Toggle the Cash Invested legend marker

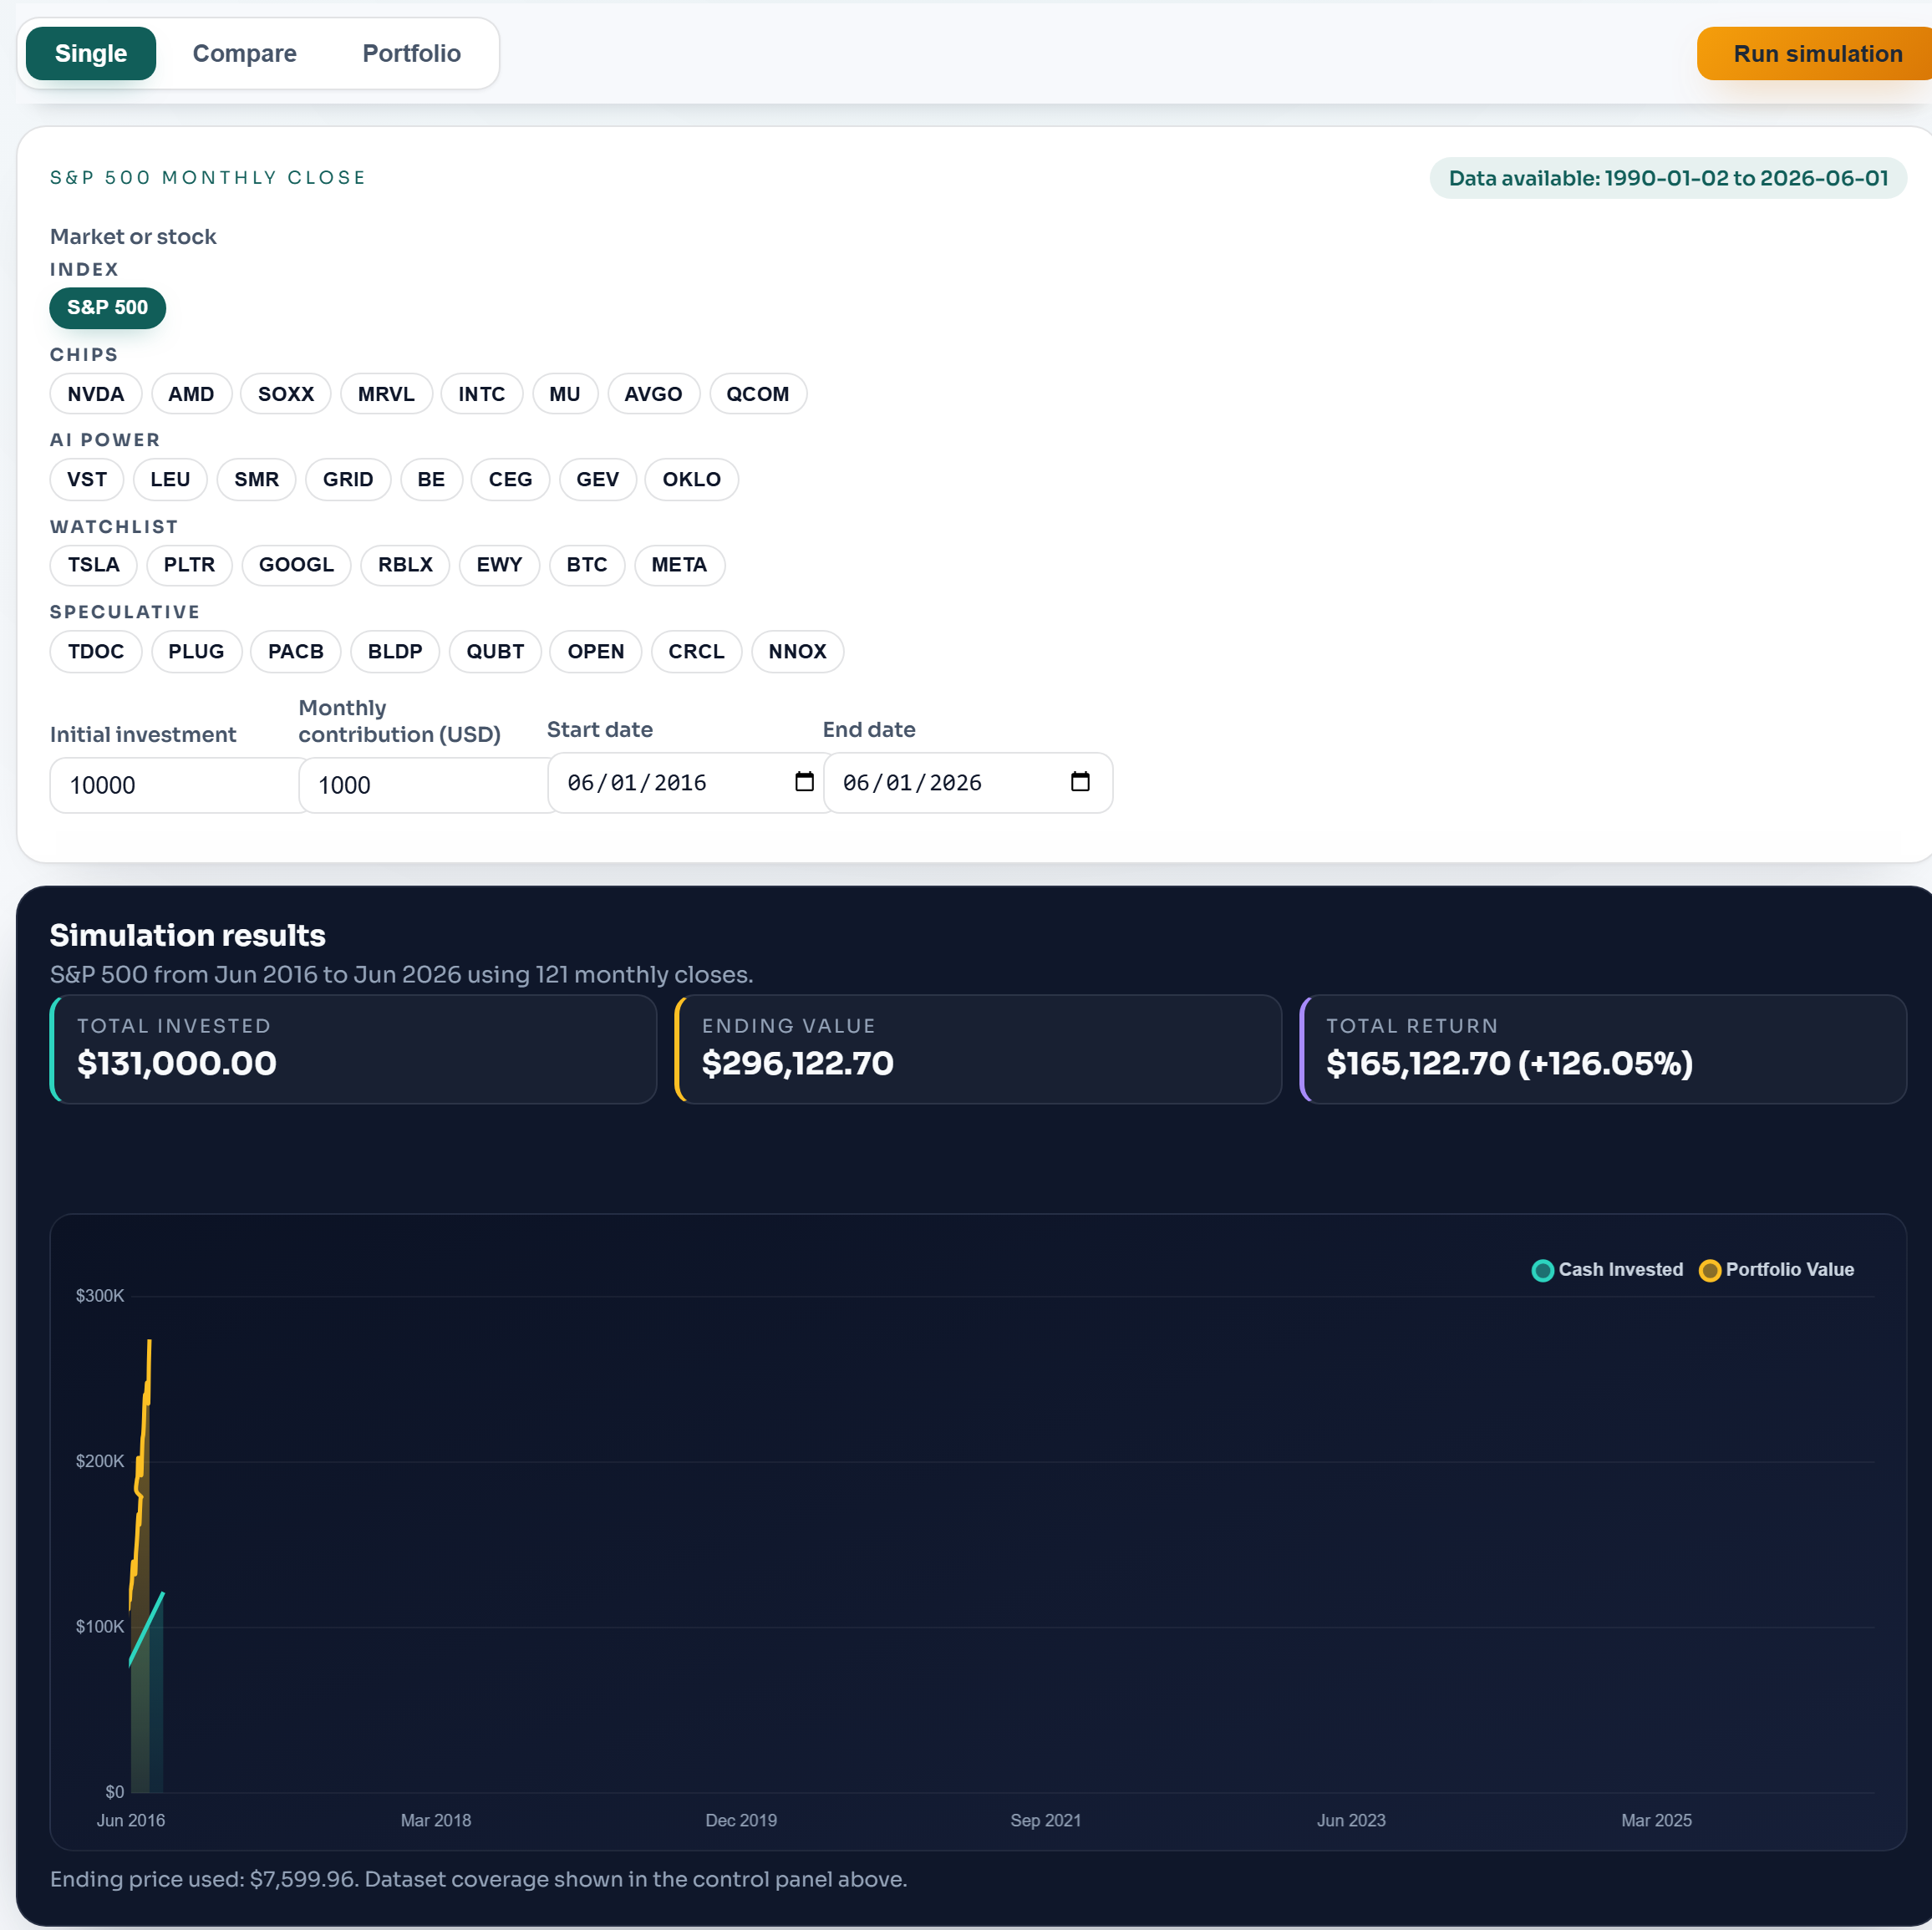click(x=1542, y=1270)
